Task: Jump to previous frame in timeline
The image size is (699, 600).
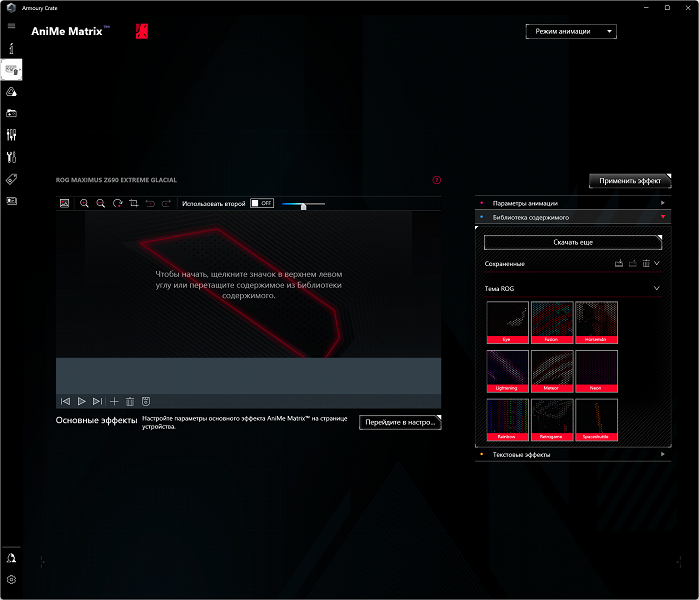Action: click(65, 402)
